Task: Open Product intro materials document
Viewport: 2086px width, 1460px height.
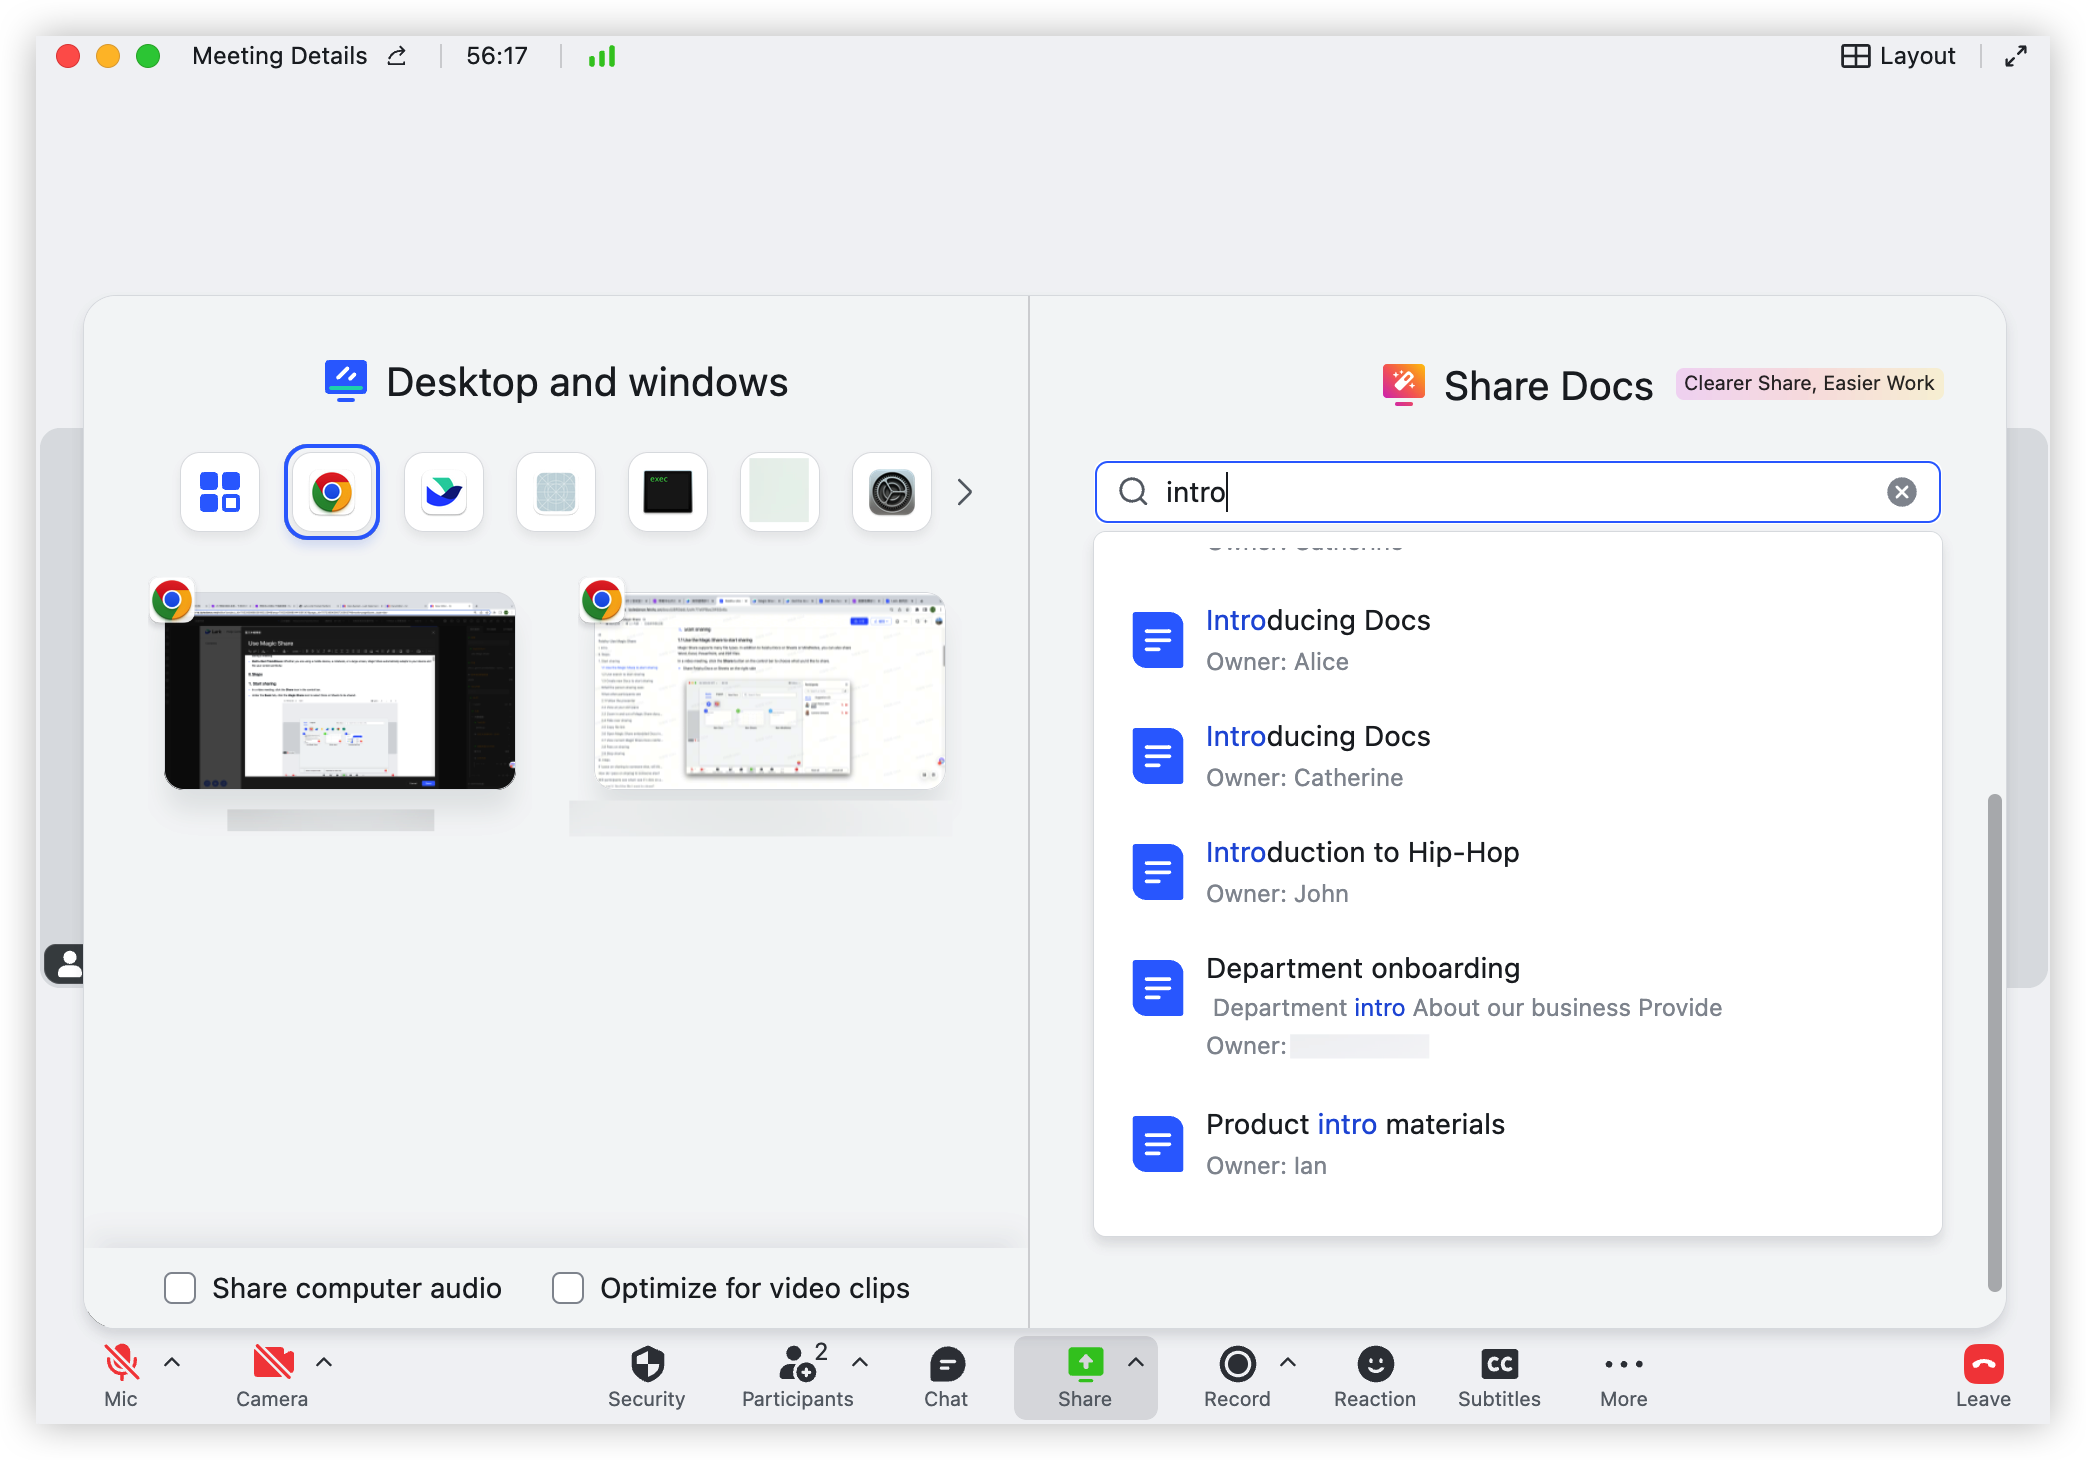Action: (1518, 1144)
